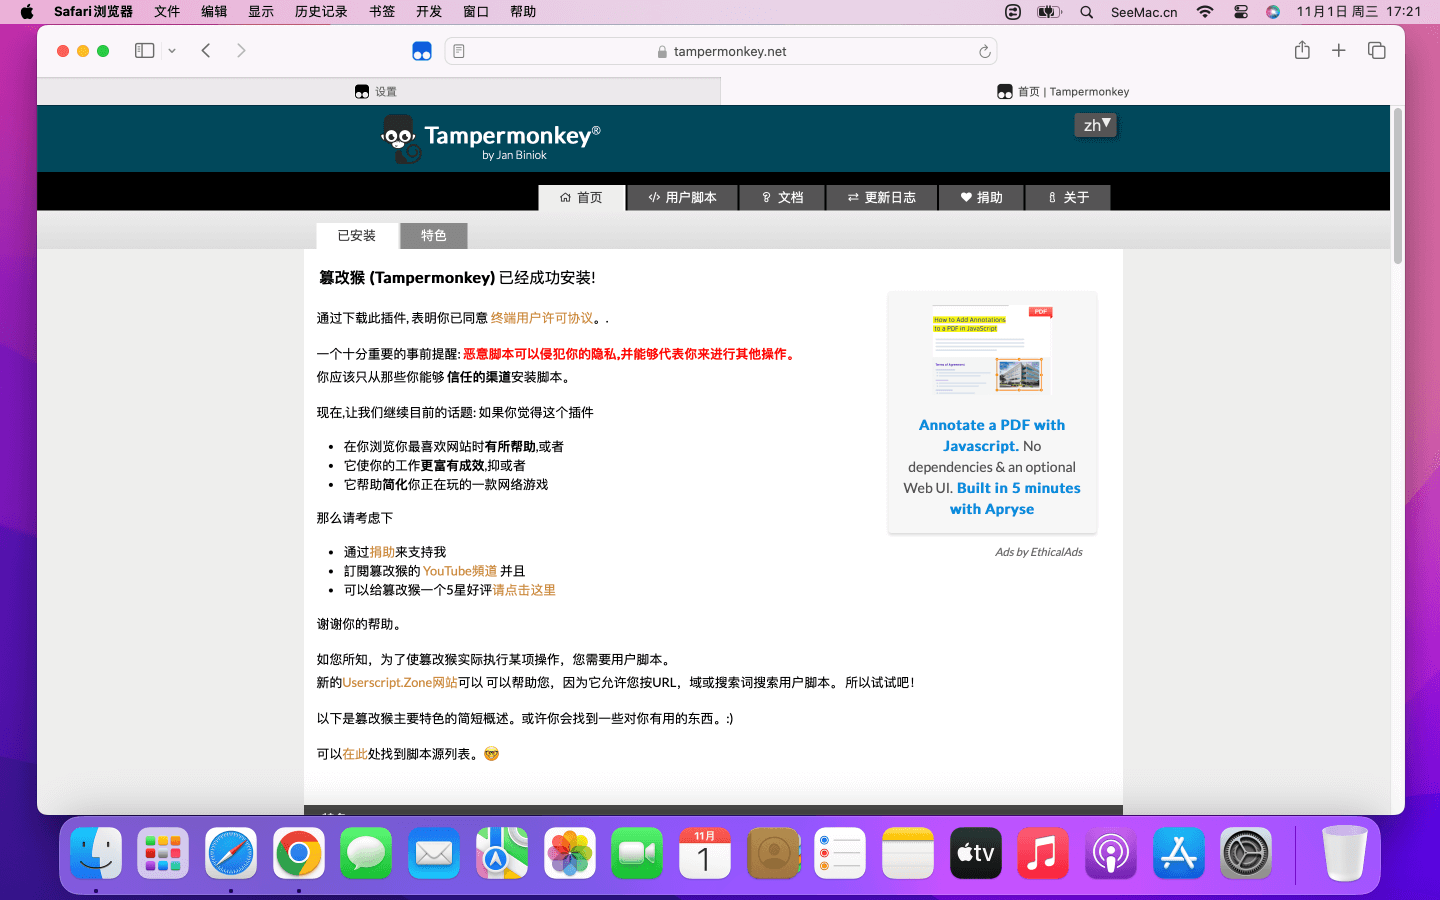1440x900 pixels.
Task: Open the 文件 menu
Action: click(x=167, y=12)
